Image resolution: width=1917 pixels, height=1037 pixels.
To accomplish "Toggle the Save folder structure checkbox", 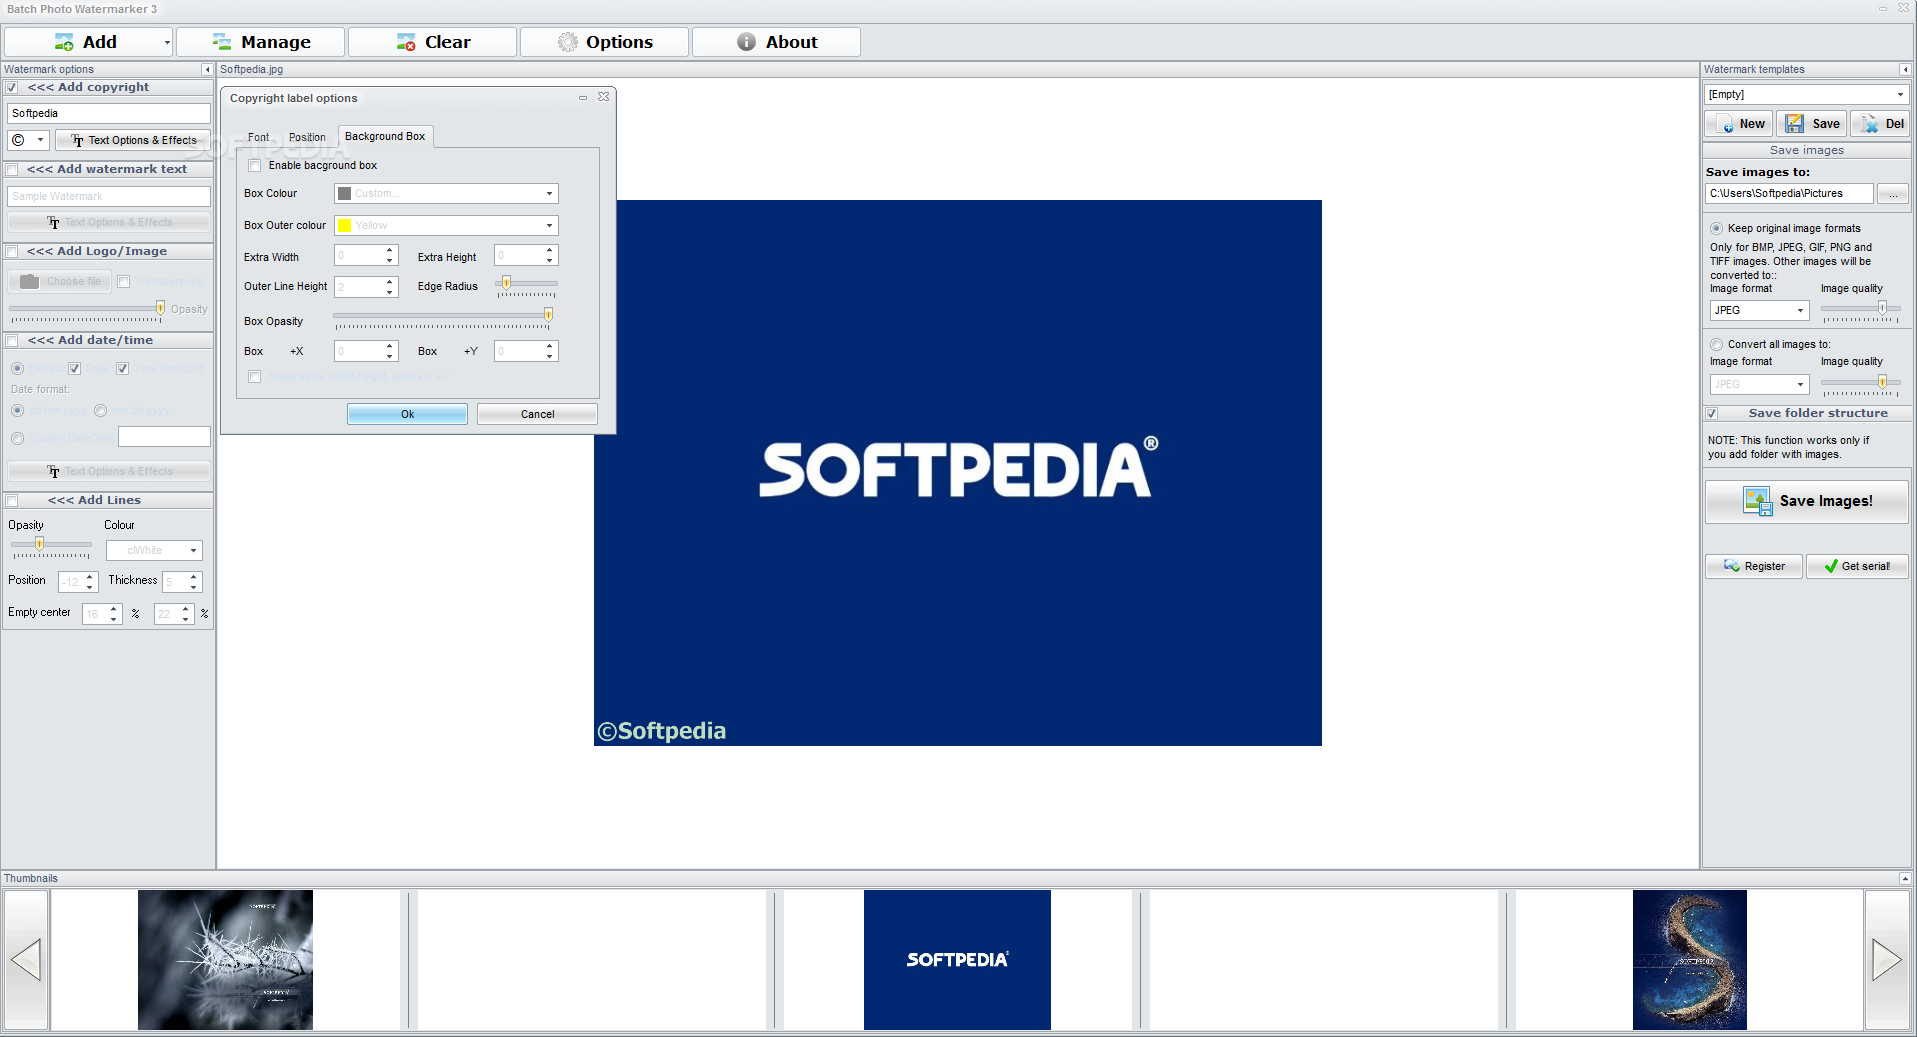I will (x=1712, y=414).
